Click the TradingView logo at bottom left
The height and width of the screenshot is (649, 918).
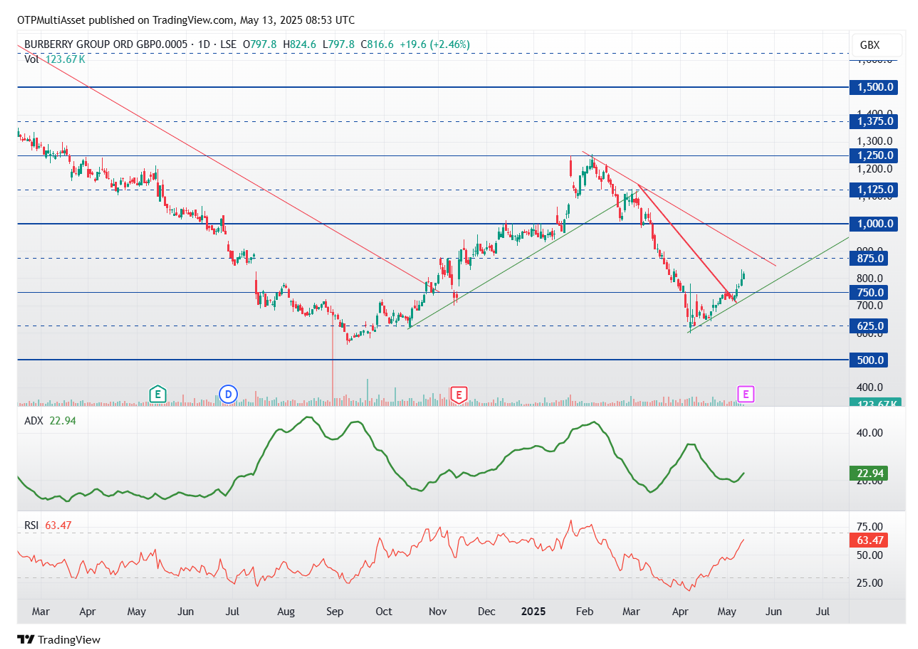(x=59, y=639)
